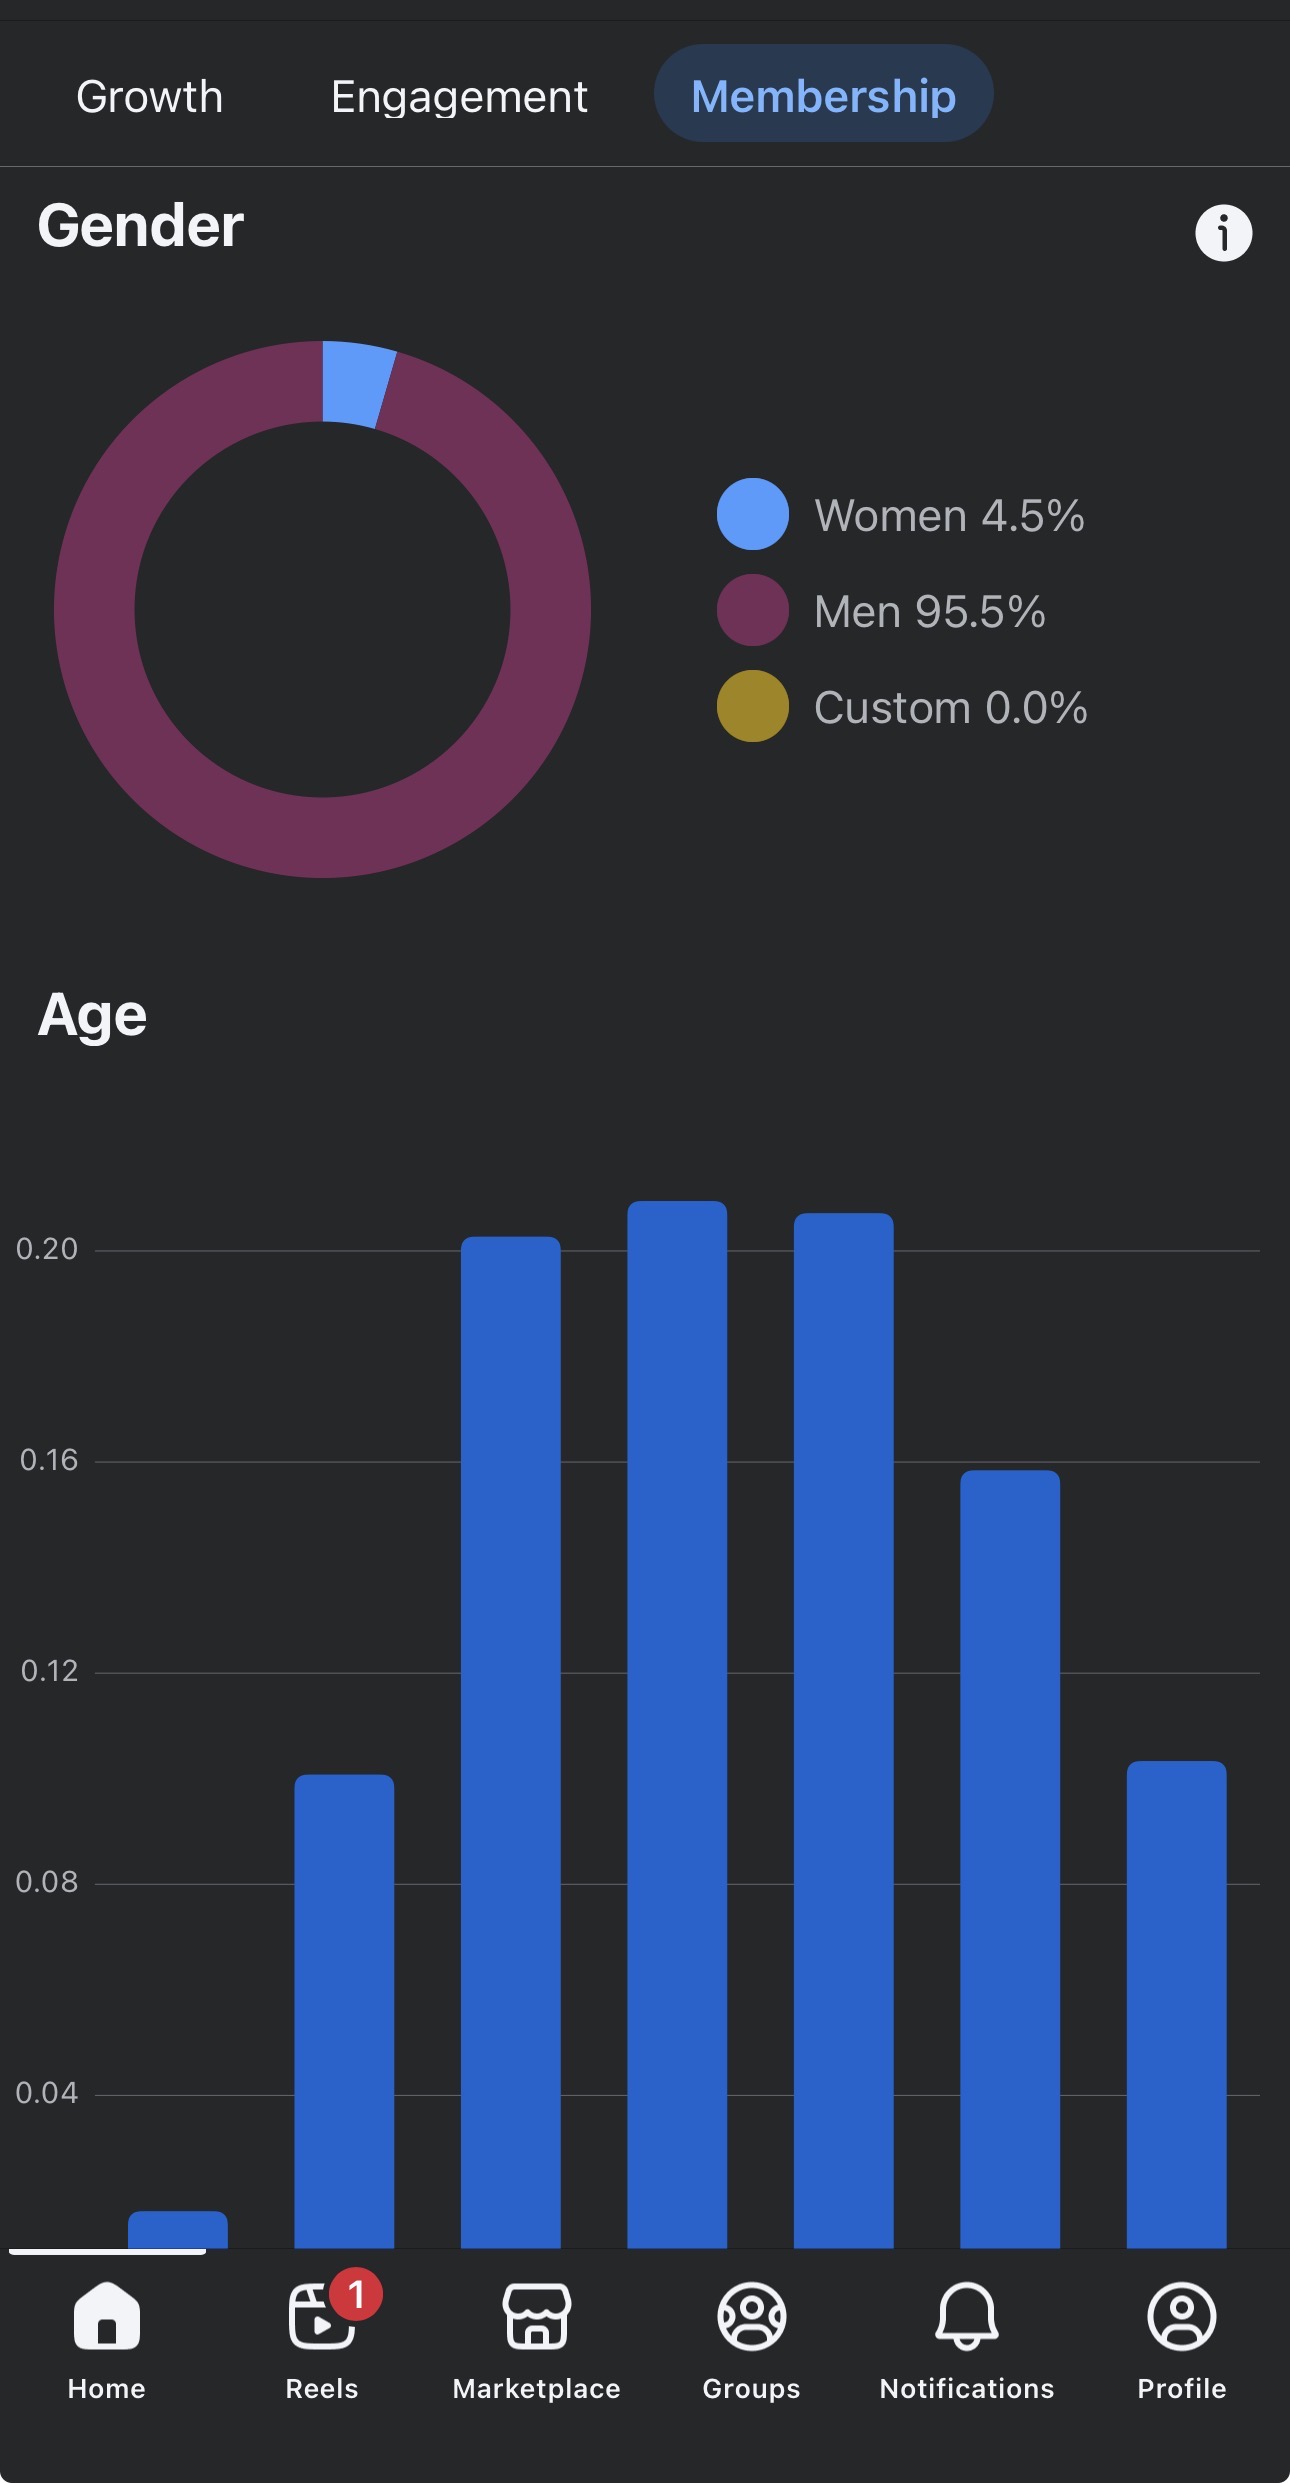The image size is (1290, 2483).
Task: Go to the Groups icon
Action: point(752,2315)
